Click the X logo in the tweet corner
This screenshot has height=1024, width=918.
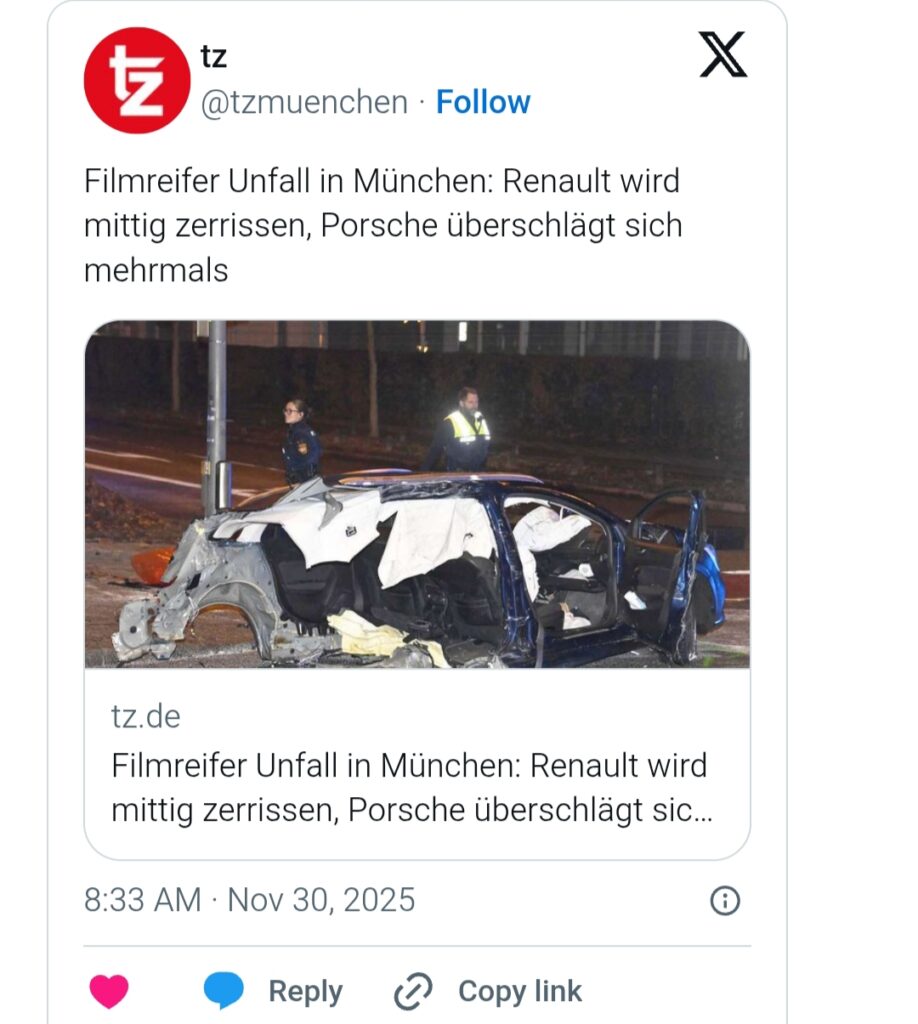[x=723, y=54]
